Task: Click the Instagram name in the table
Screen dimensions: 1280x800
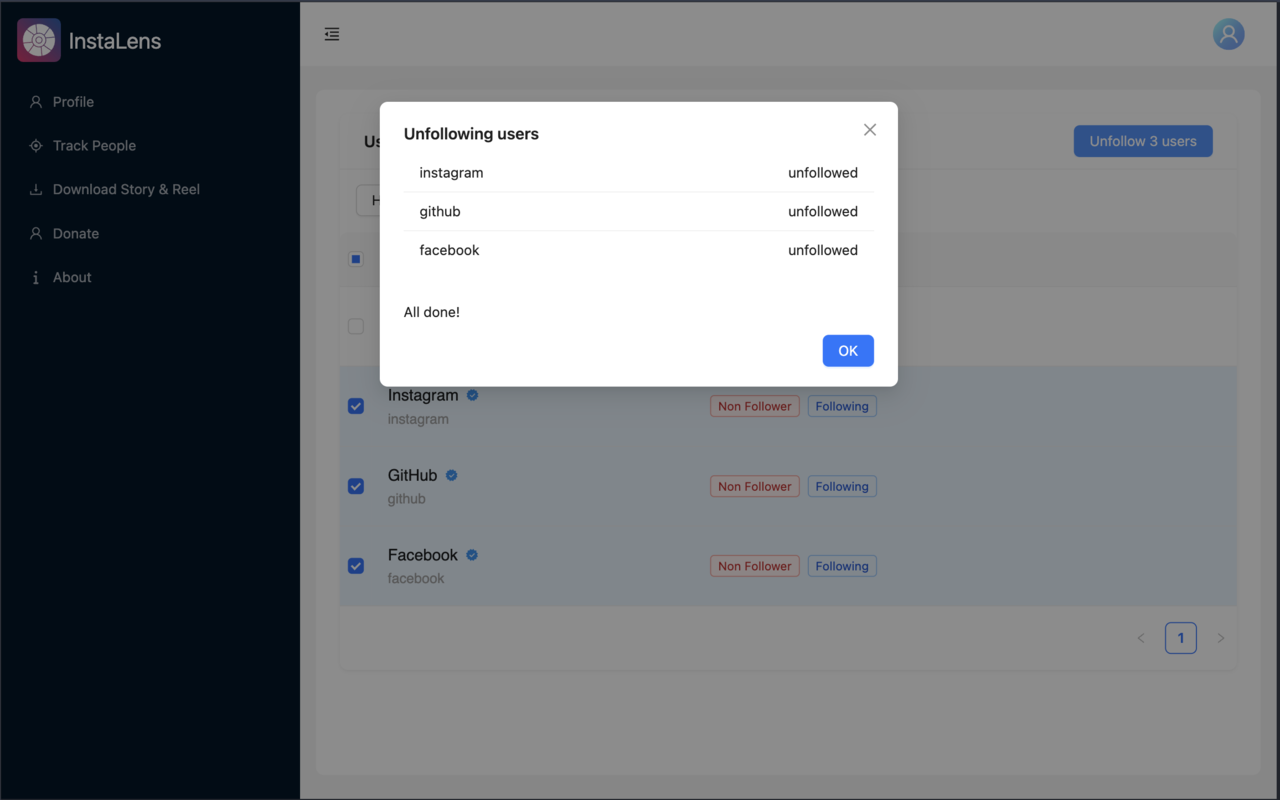Action: click(x=423, y=395)
